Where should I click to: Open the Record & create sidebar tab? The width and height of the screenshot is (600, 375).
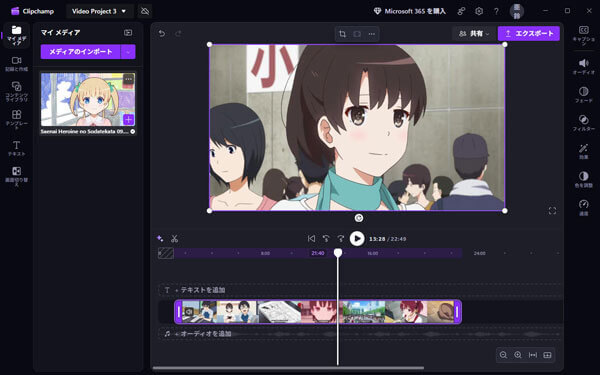coord(16,64)
